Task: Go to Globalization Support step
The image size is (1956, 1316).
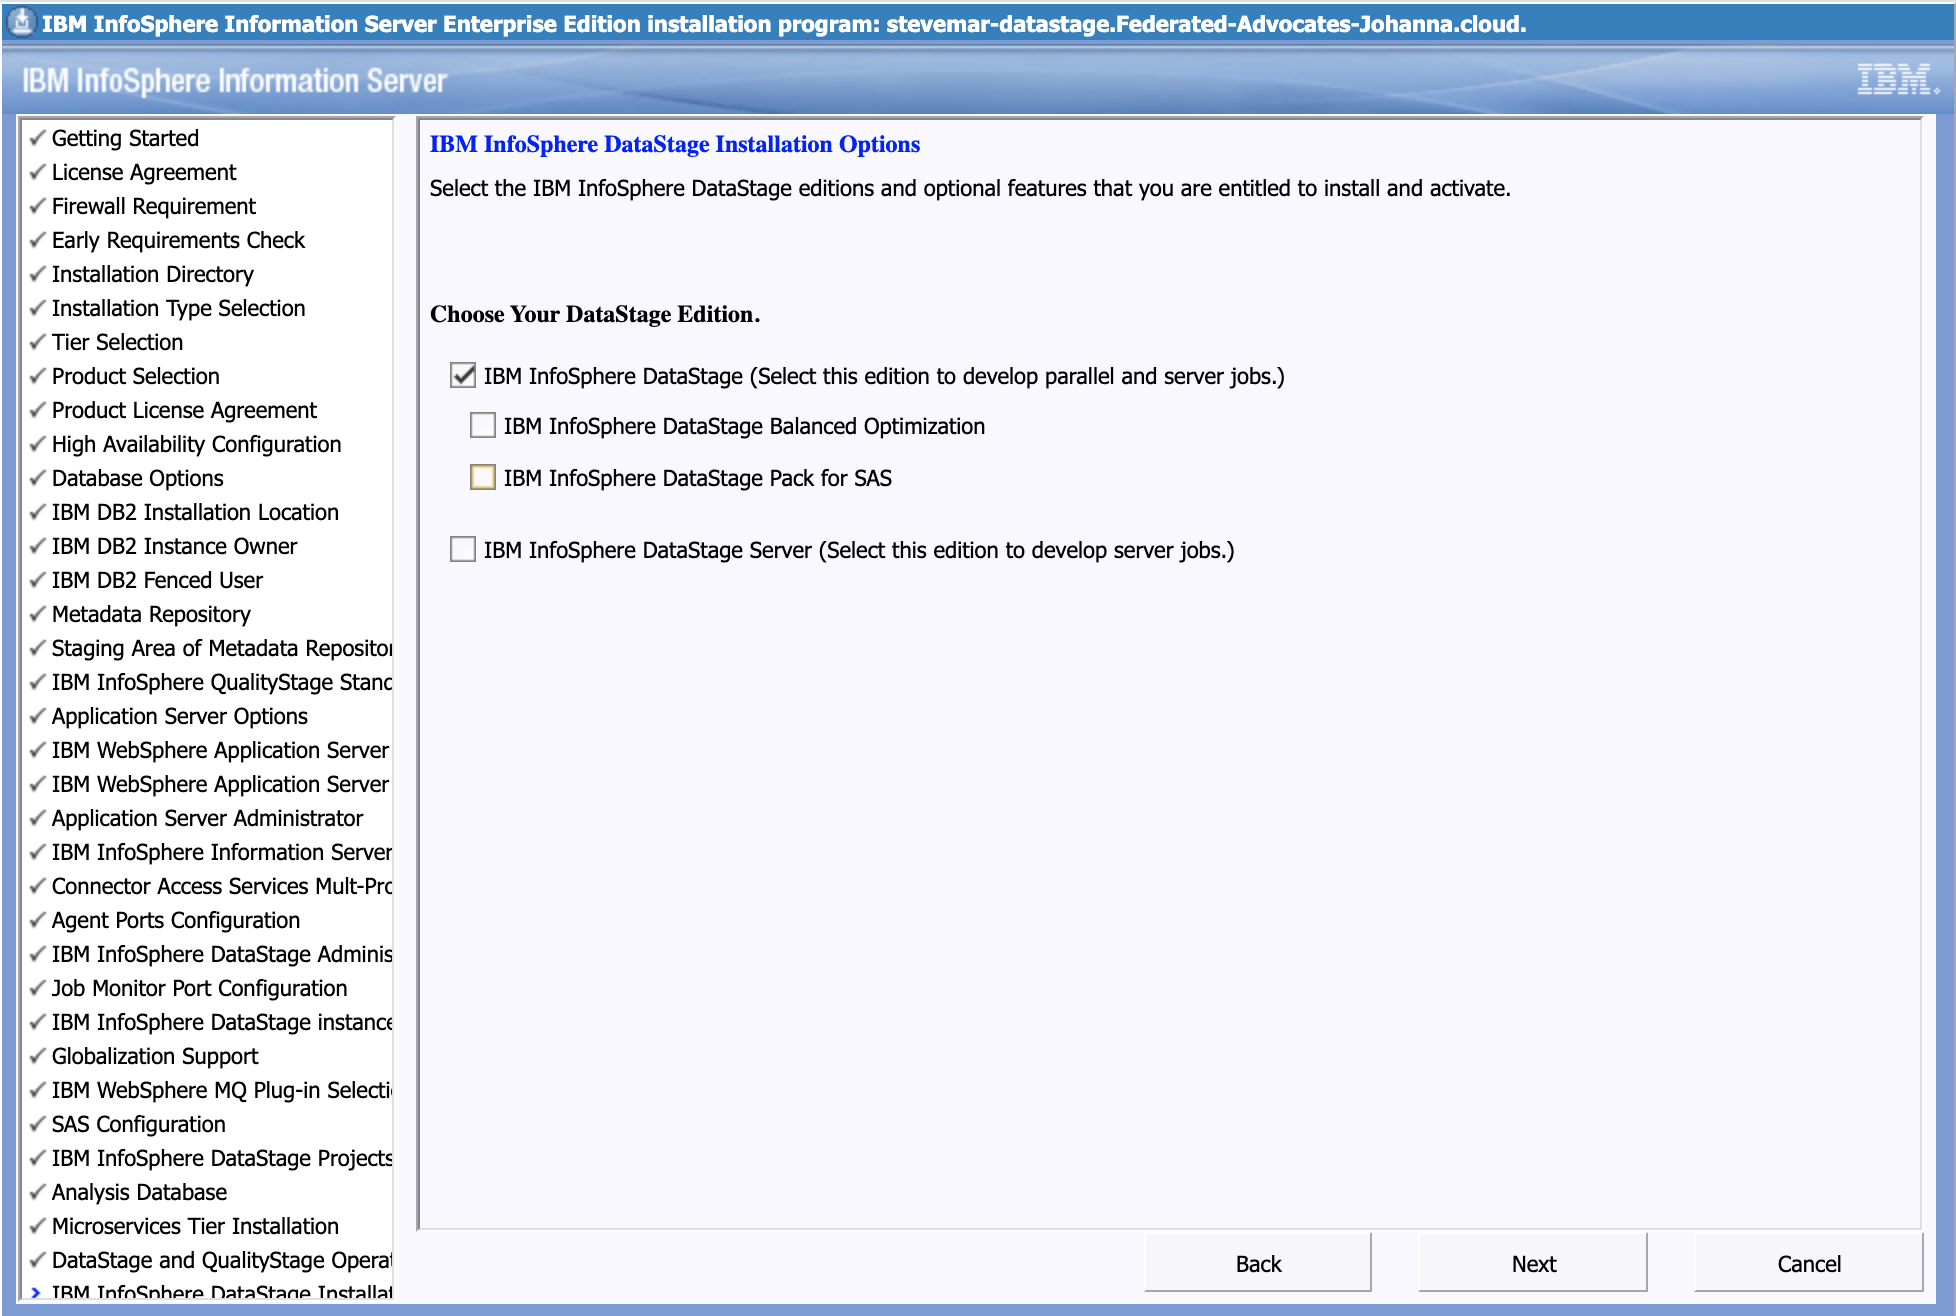Action: coord(155,1056)
